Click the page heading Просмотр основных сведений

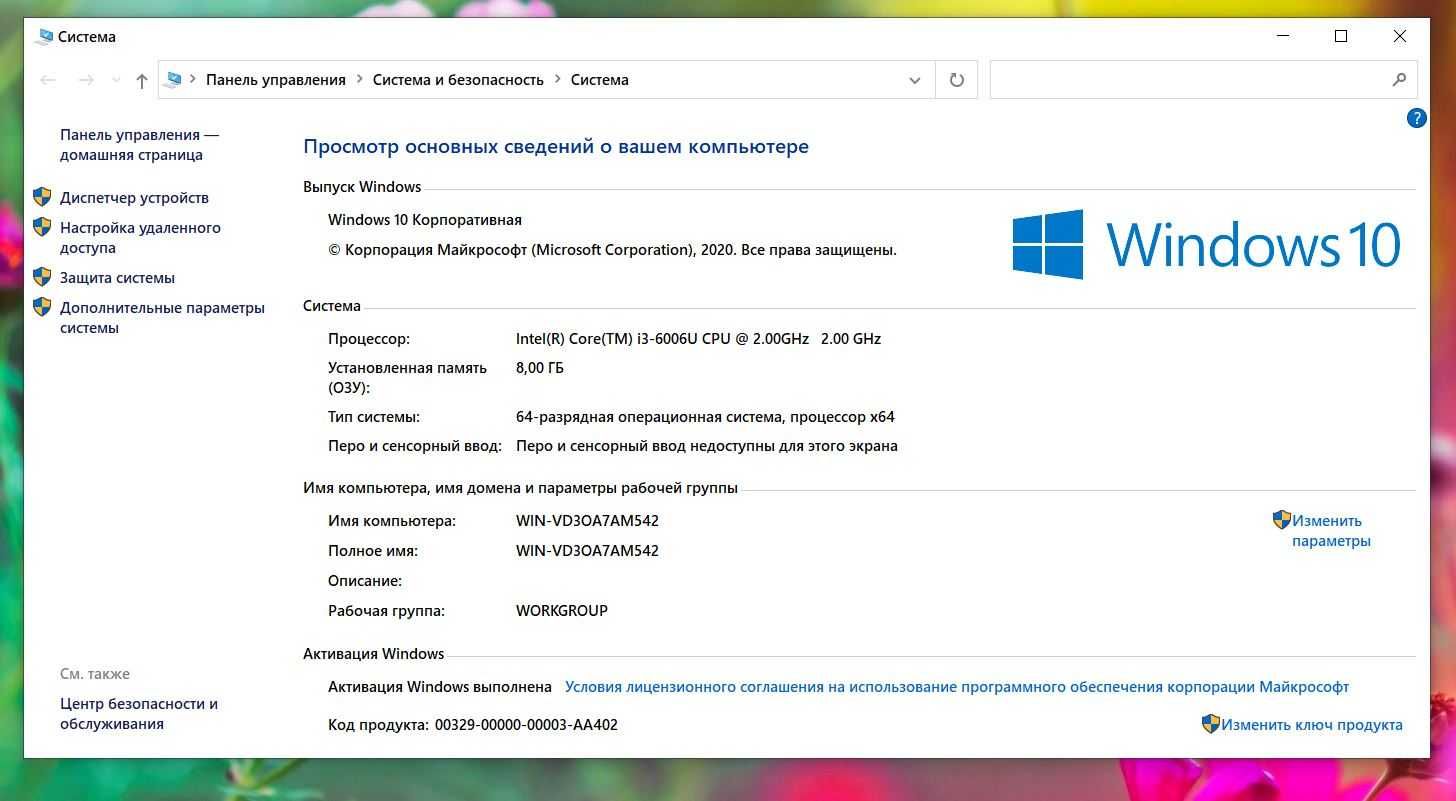[556, 147]
